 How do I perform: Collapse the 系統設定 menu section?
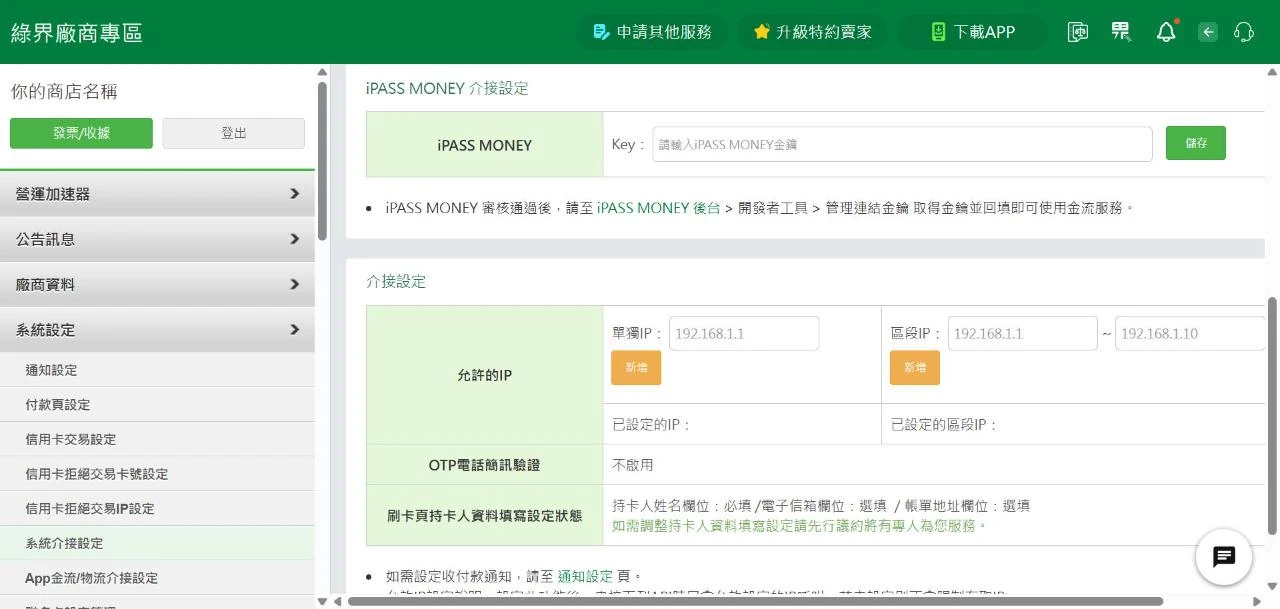point(157,329)
